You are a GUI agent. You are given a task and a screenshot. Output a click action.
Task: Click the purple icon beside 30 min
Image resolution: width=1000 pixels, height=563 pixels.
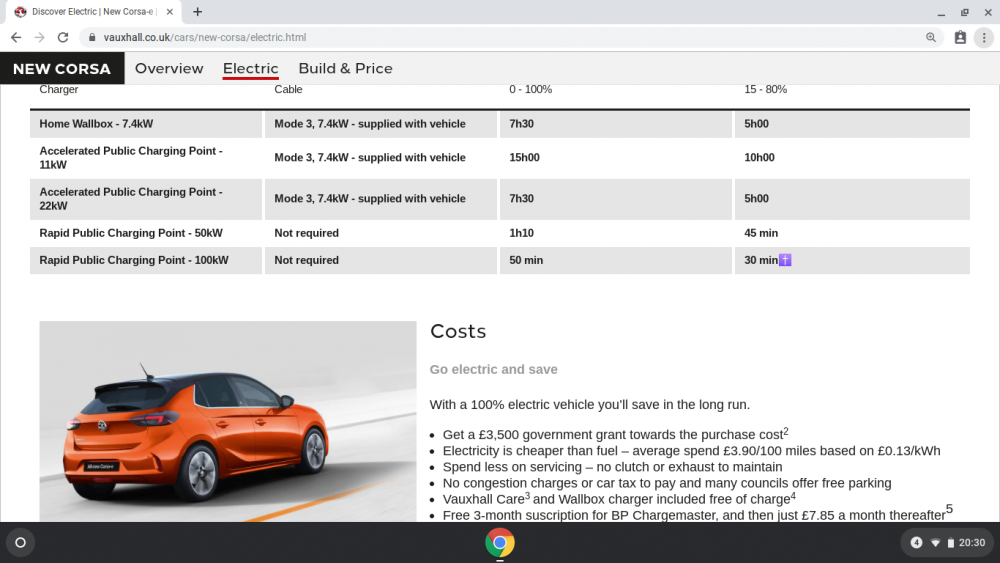pos(785,260)
